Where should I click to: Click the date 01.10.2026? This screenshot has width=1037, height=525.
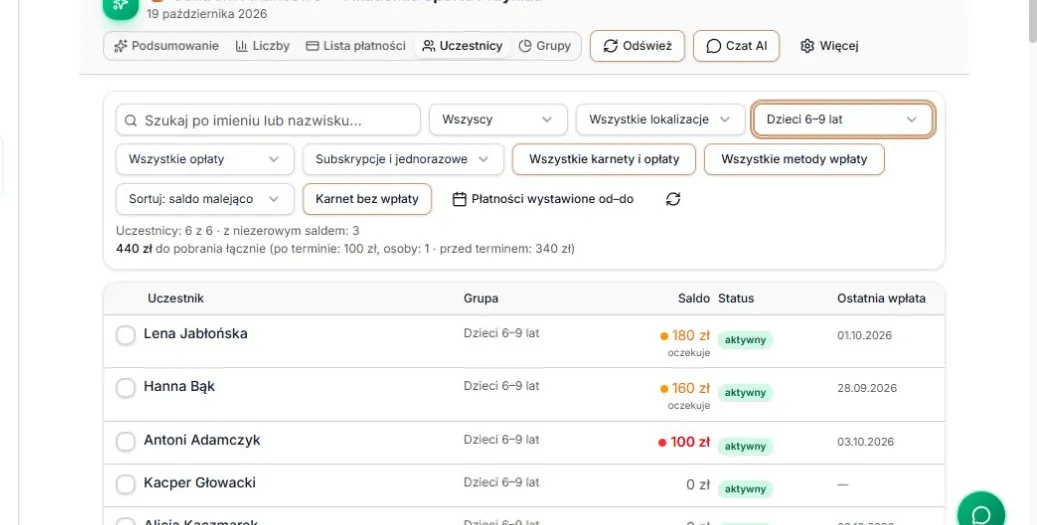[x=864, y=335]
